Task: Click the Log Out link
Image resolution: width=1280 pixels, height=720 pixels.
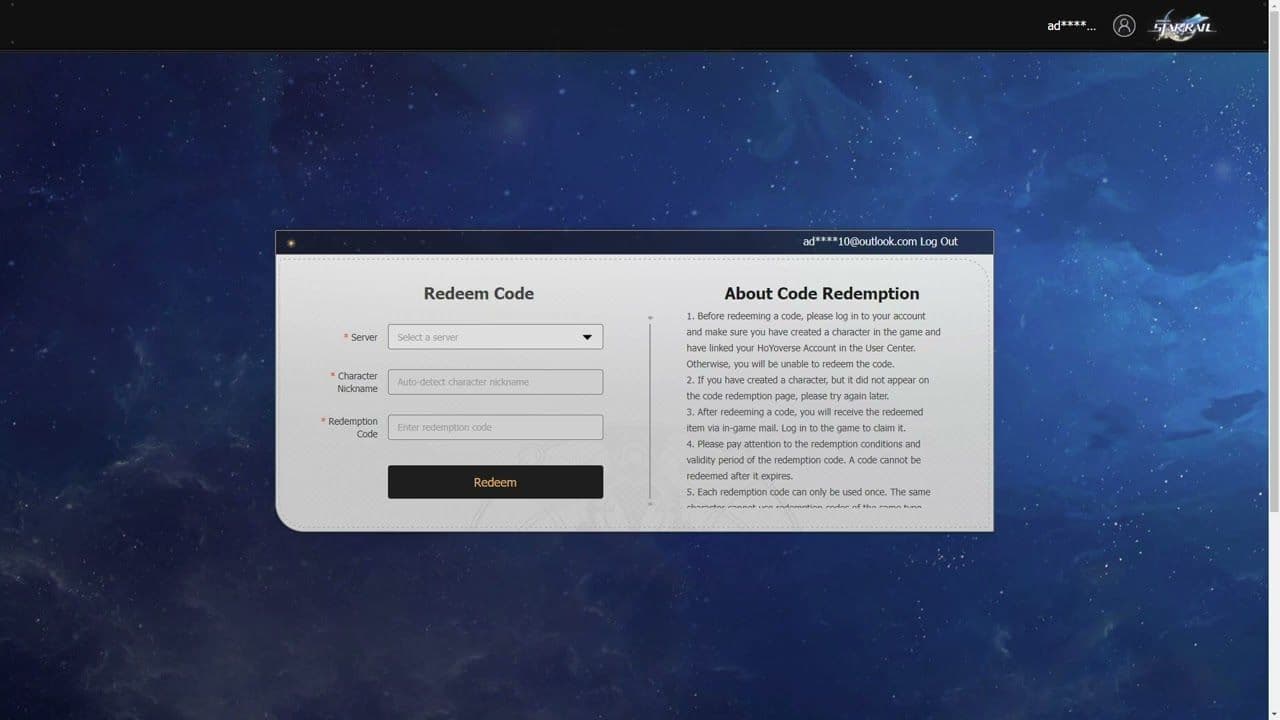Action: click(939, 241)
